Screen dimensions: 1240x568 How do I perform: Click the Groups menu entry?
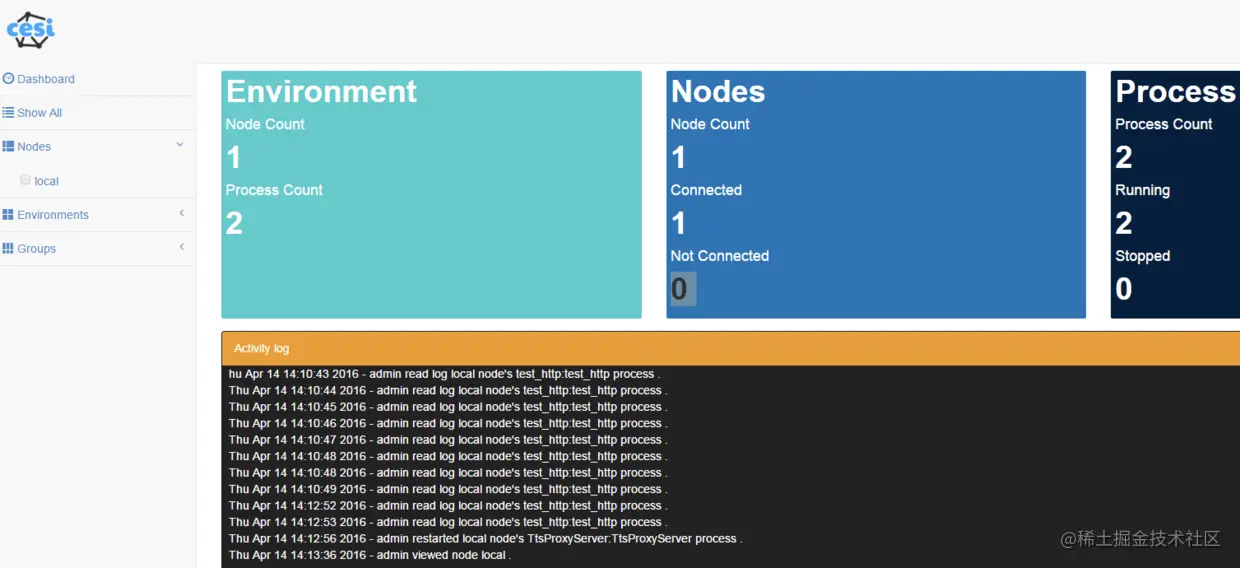(x=98, y=249)
